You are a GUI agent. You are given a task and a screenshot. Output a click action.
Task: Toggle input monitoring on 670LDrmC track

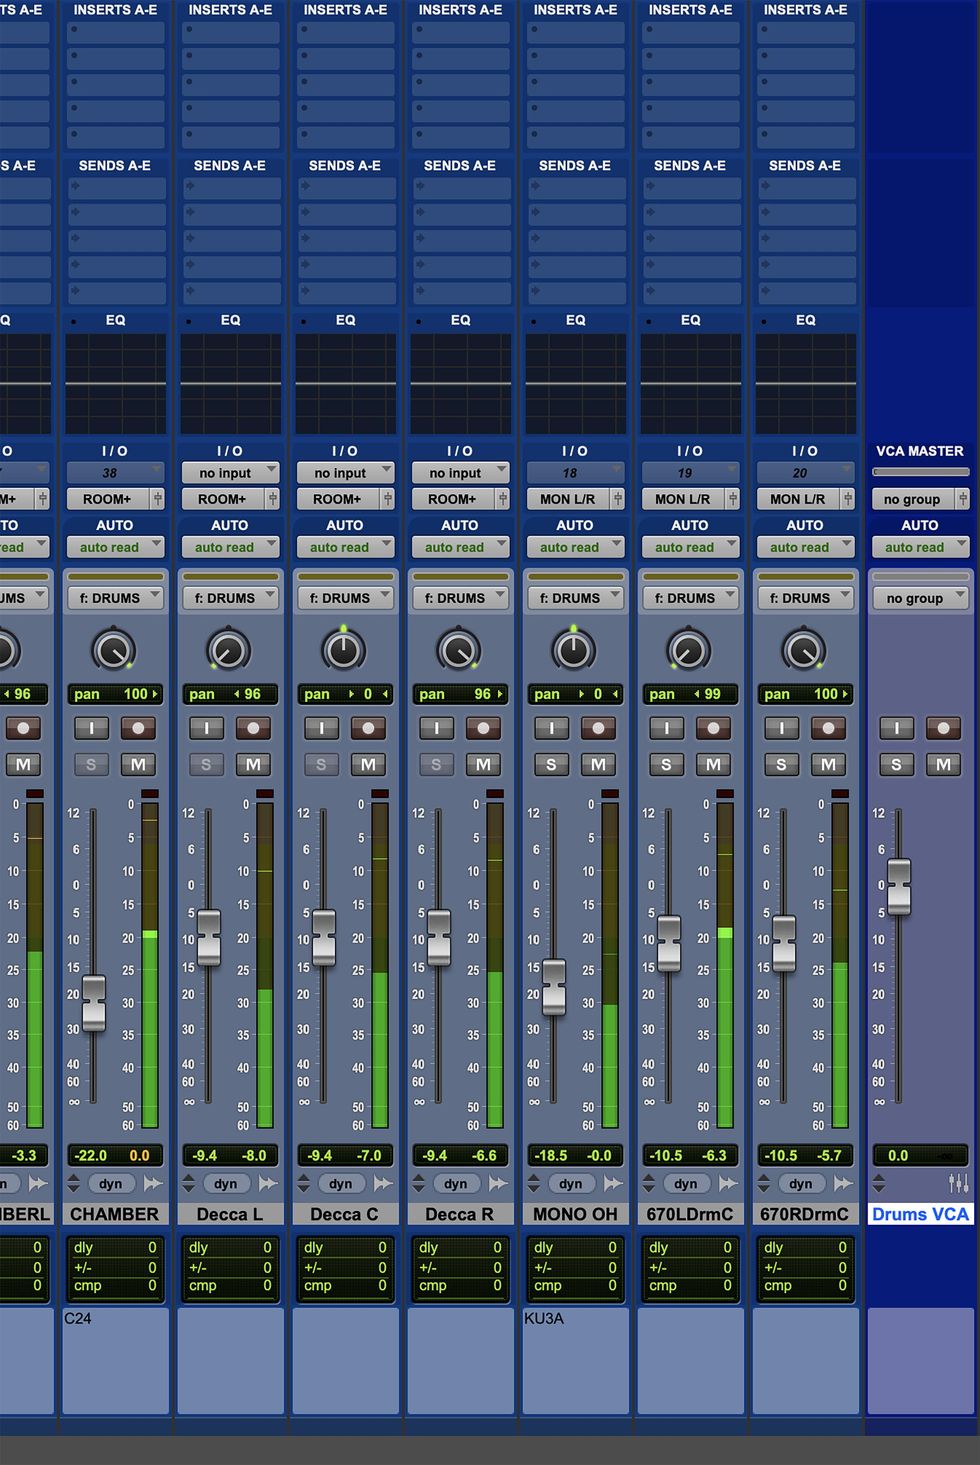(667, 728)
